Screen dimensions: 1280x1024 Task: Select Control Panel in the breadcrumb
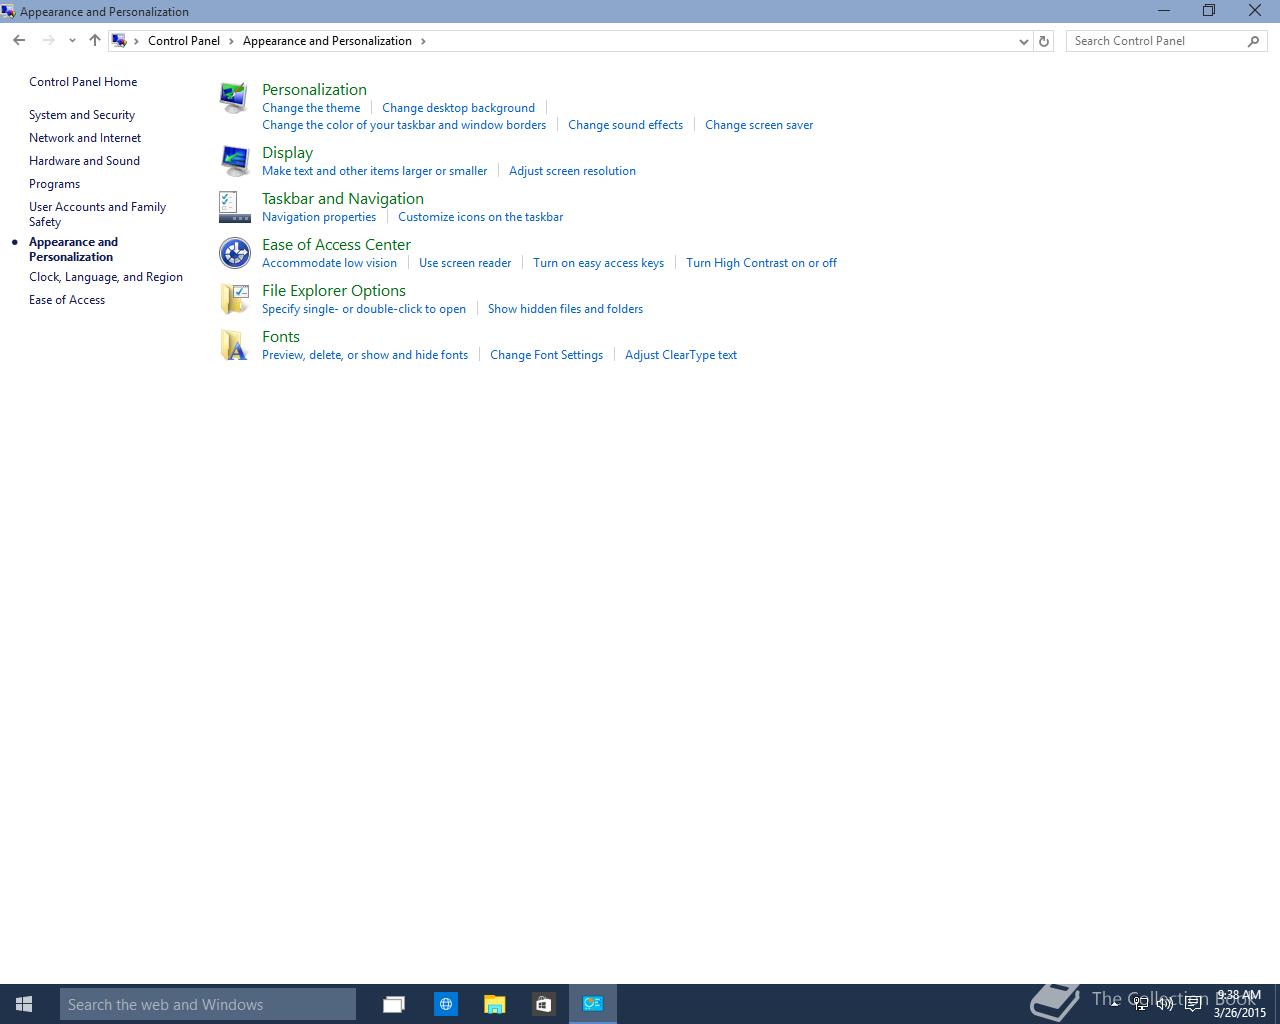tap(184, 41)
